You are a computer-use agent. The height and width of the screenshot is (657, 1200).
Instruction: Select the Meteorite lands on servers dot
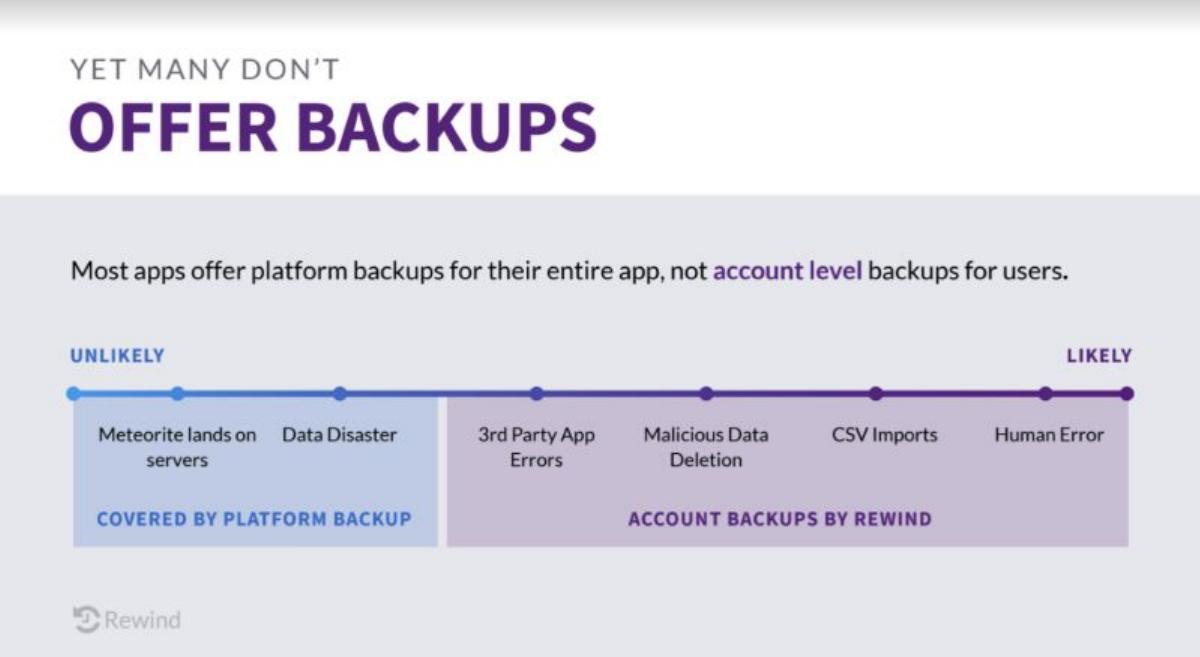point(177,394)
